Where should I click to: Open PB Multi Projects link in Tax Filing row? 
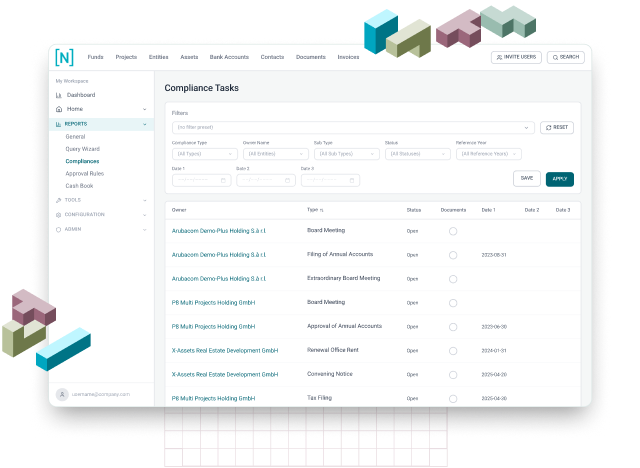click(213, 399)
